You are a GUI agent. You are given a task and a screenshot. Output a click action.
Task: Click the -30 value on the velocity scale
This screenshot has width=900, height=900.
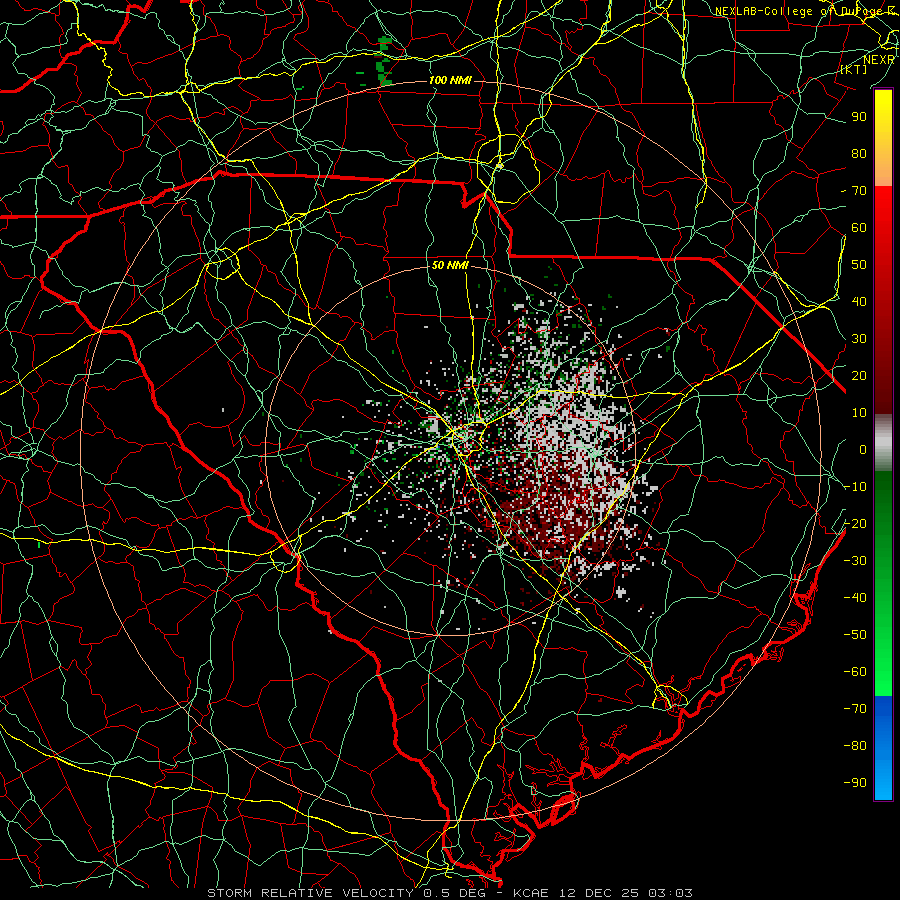tap(855, 561)
